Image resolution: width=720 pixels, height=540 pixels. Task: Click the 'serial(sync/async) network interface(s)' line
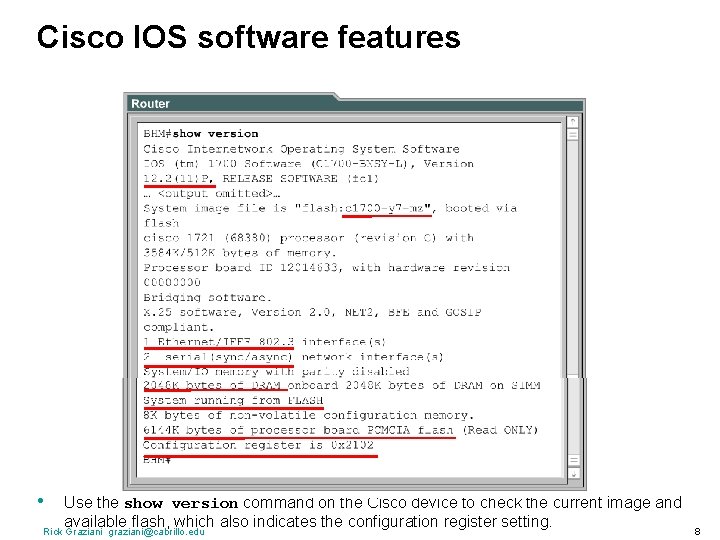coord(293,357)
